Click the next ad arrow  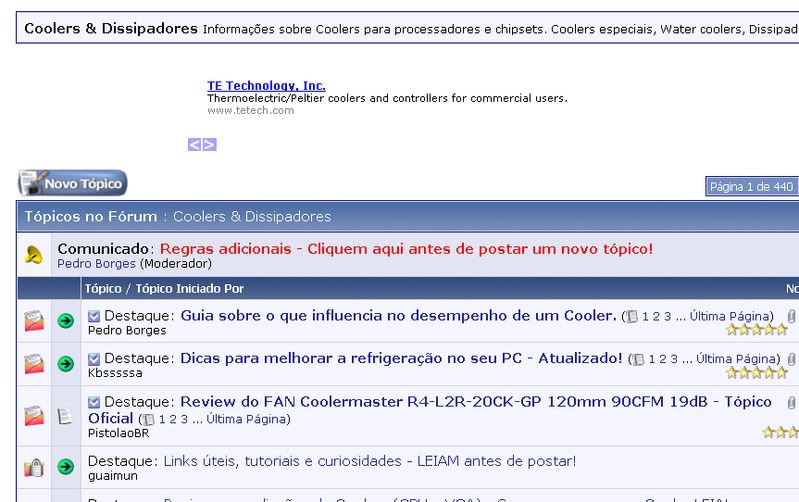pos(209,144)
